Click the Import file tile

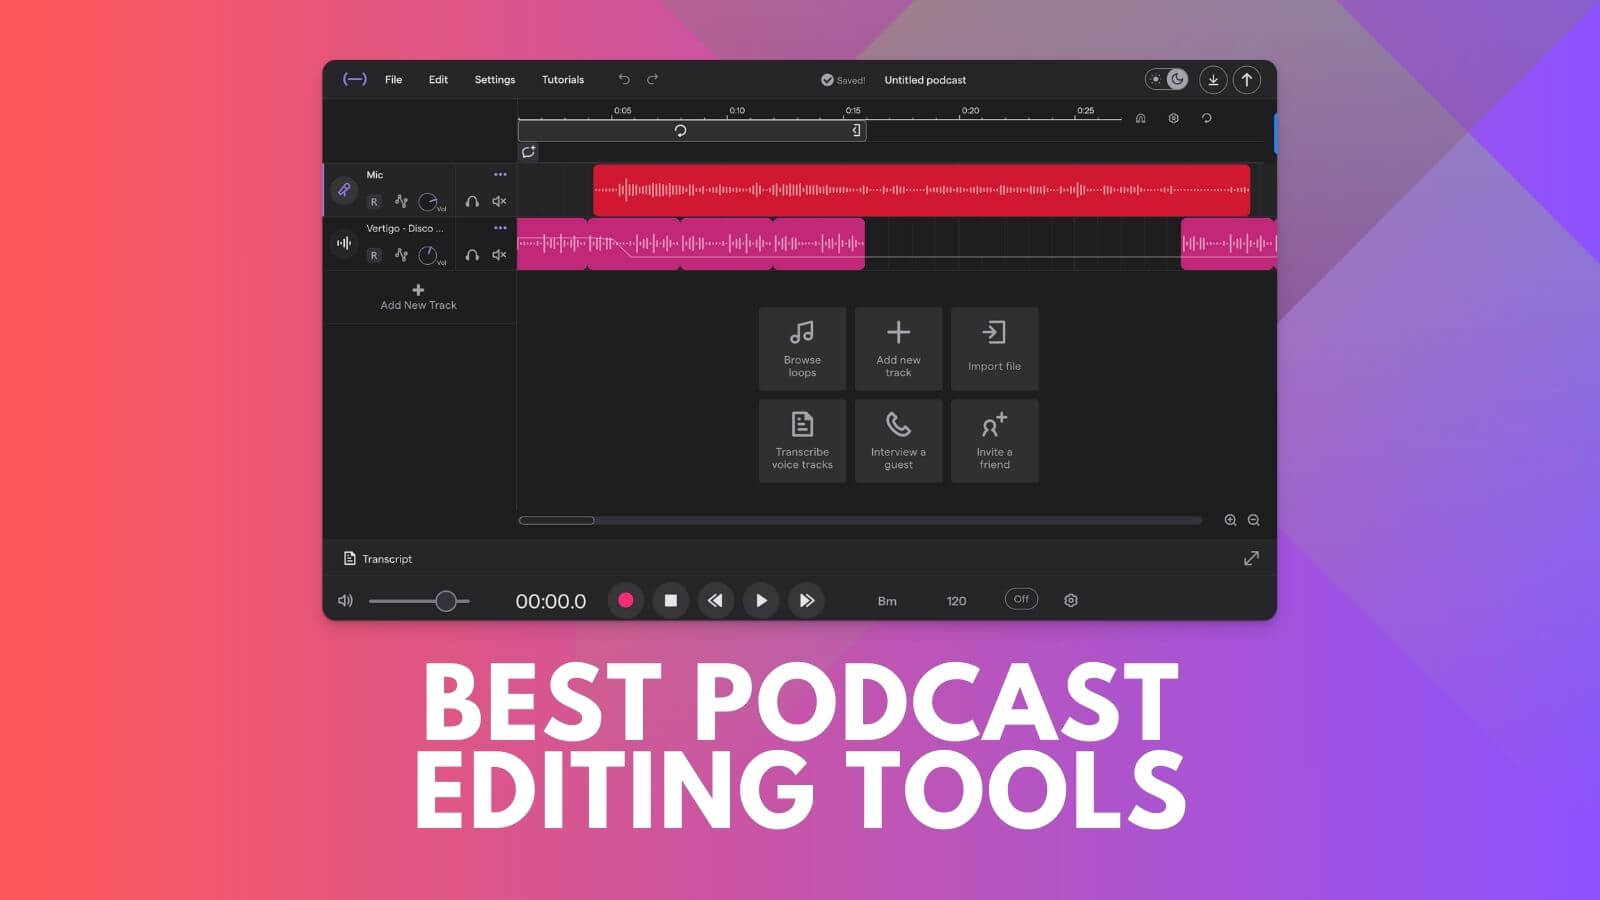pos(994,348)
